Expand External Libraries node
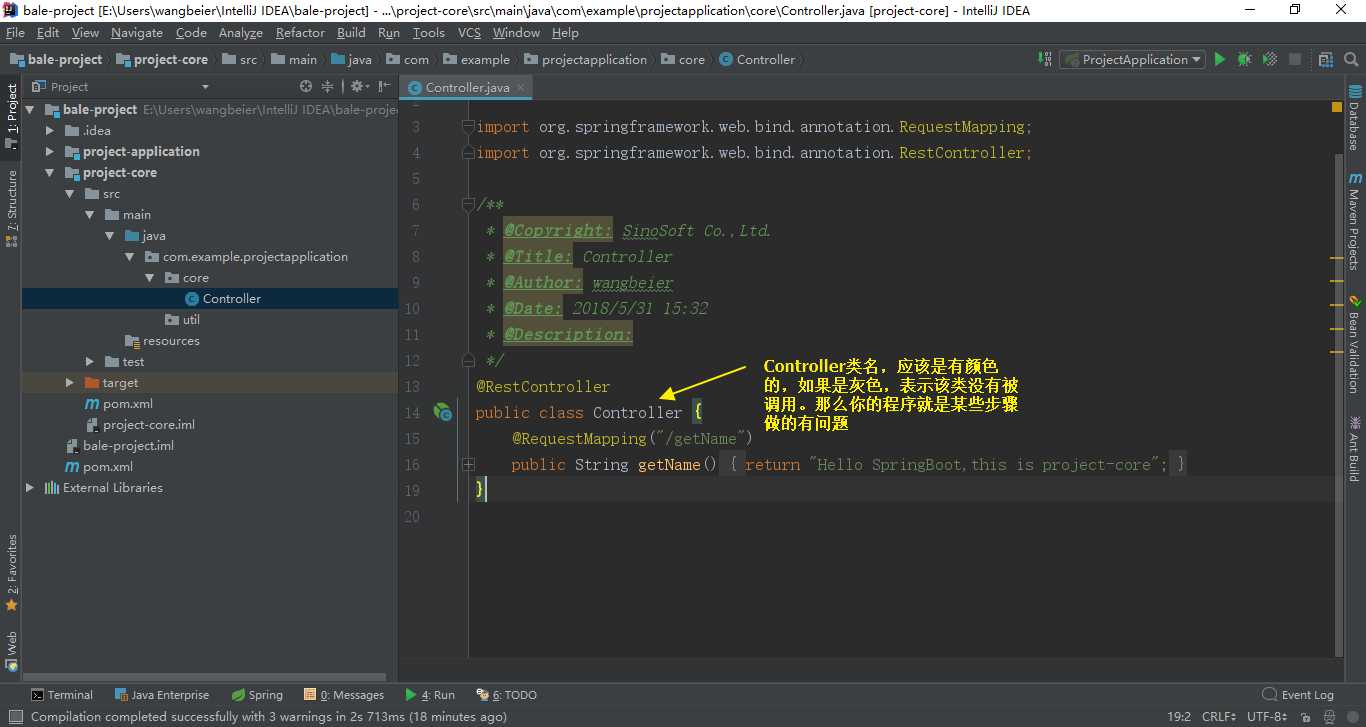 click(x=30, y=487)
